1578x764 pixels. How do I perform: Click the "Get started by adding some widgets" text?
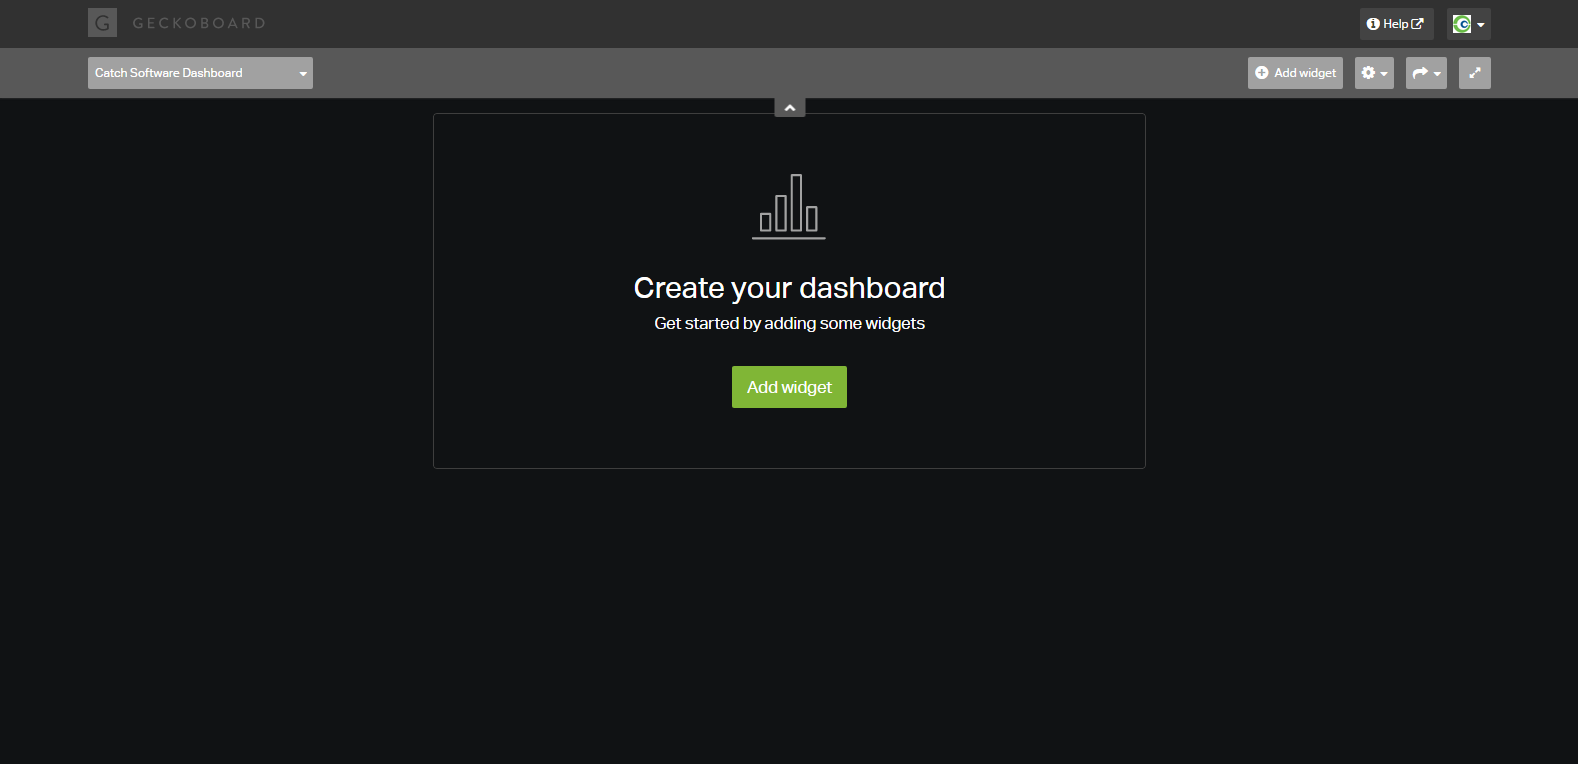789,323
